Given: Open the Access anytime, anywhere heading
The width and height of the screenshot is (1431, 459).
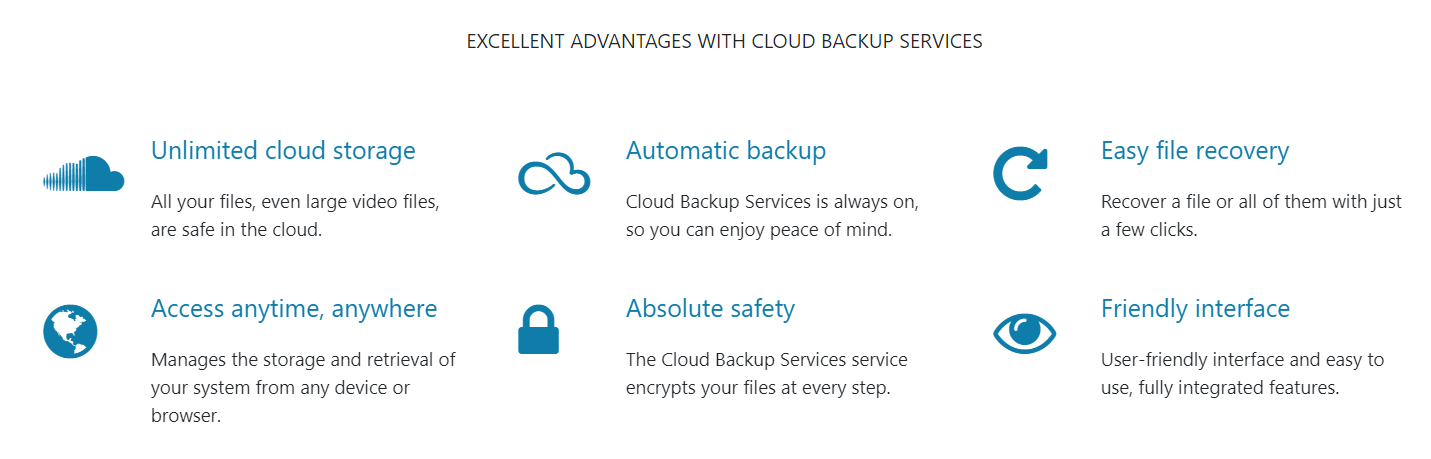Looking at the screenshot, I should (x=294, y=309).
